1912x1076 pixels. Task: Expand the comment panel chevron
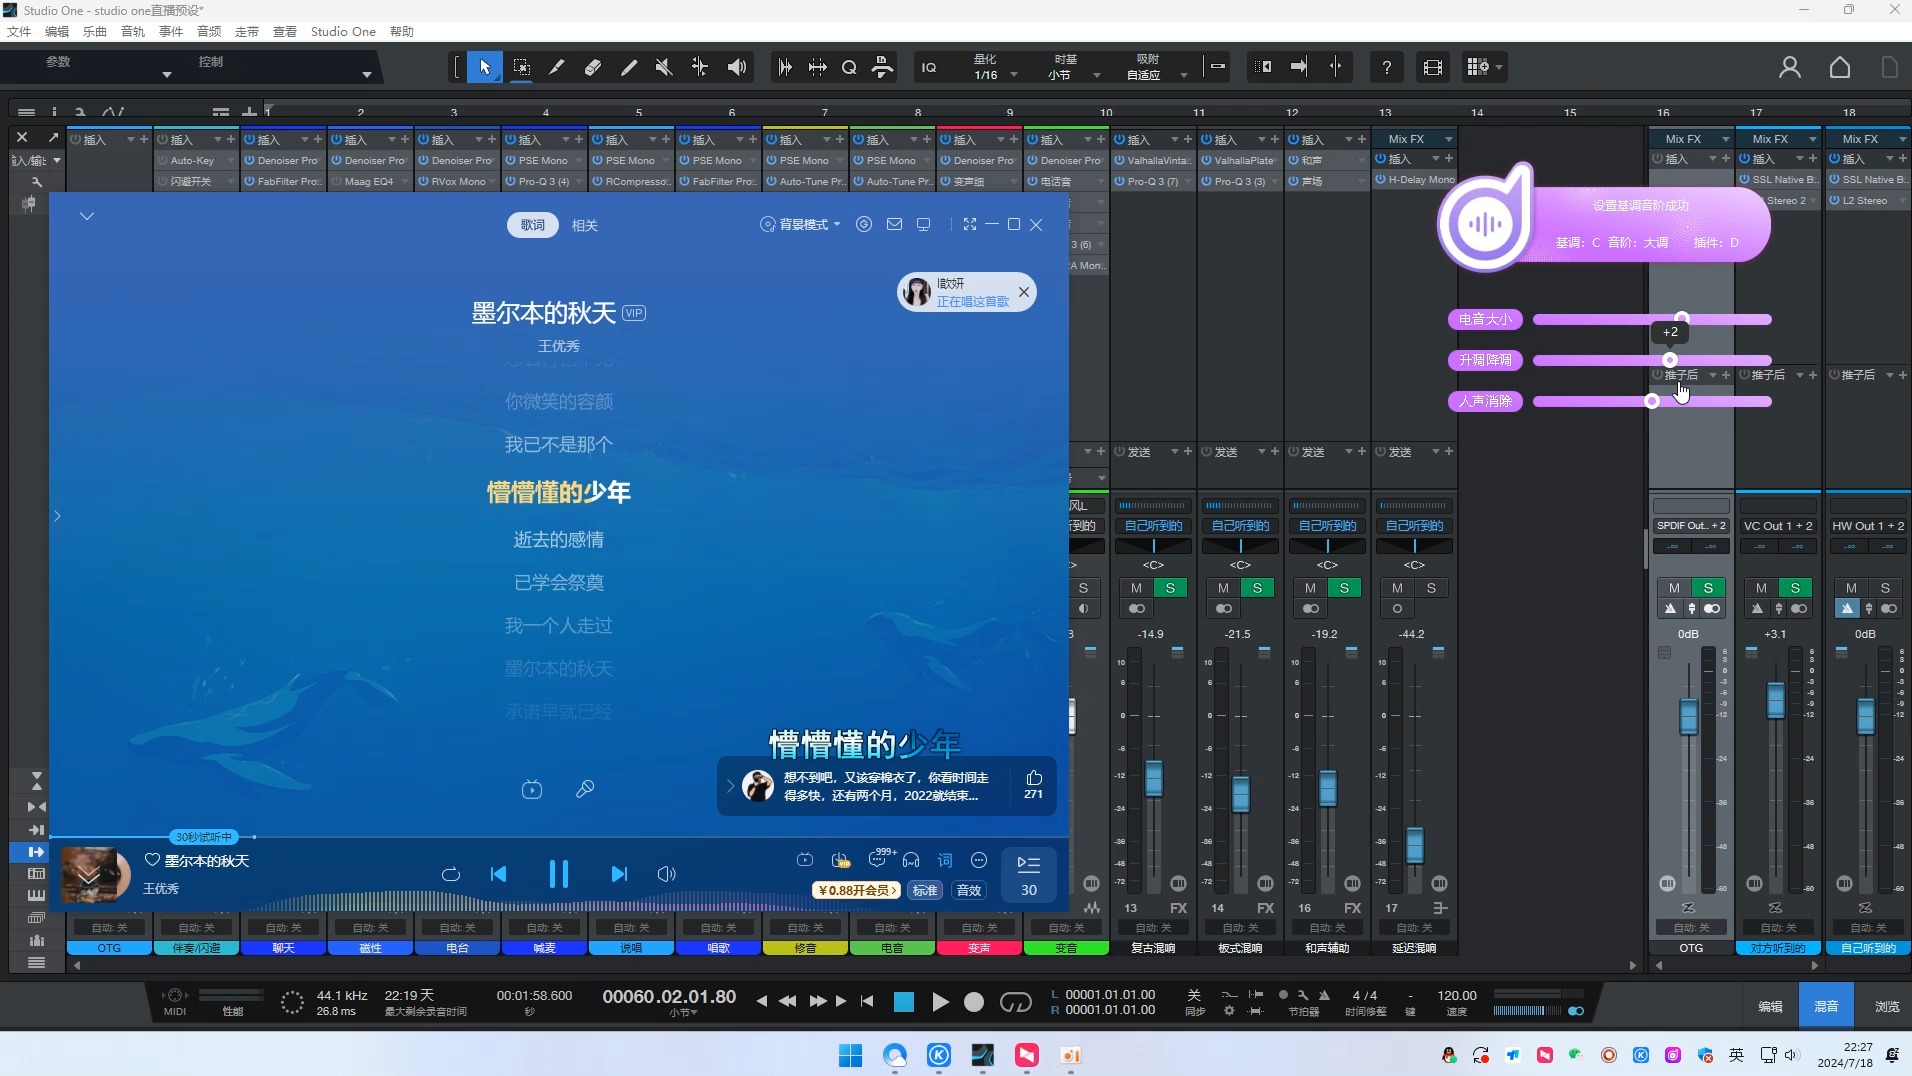(730, 786)
